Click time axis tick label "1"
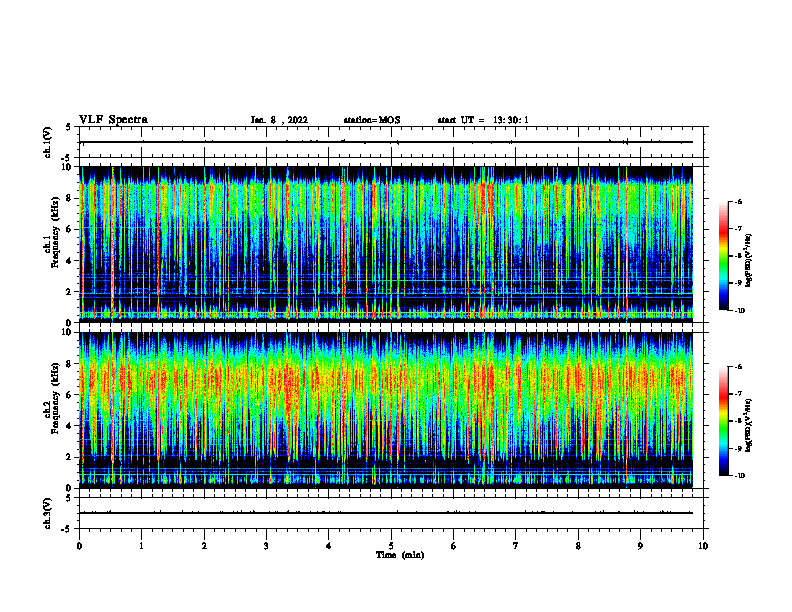 pos(141,546)
